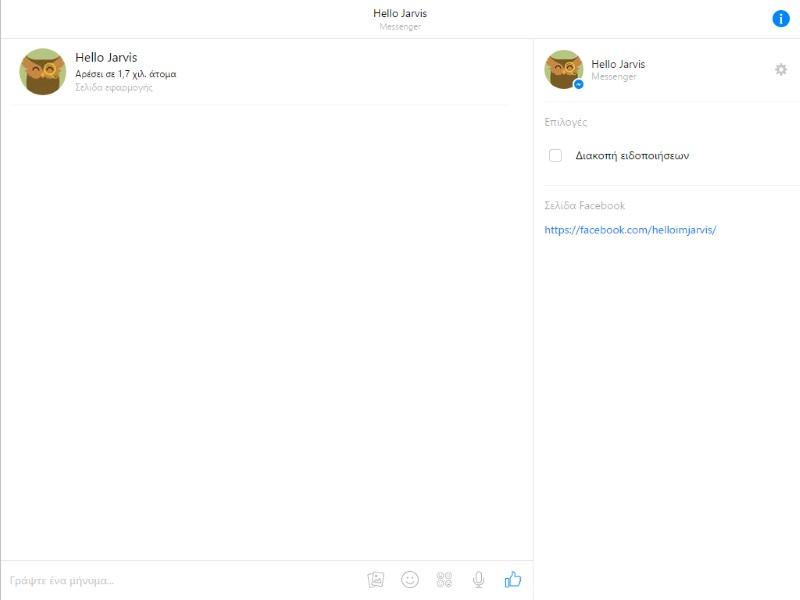
Task: Click the Επιλογές section heading
Action: [x=566, y=122]
